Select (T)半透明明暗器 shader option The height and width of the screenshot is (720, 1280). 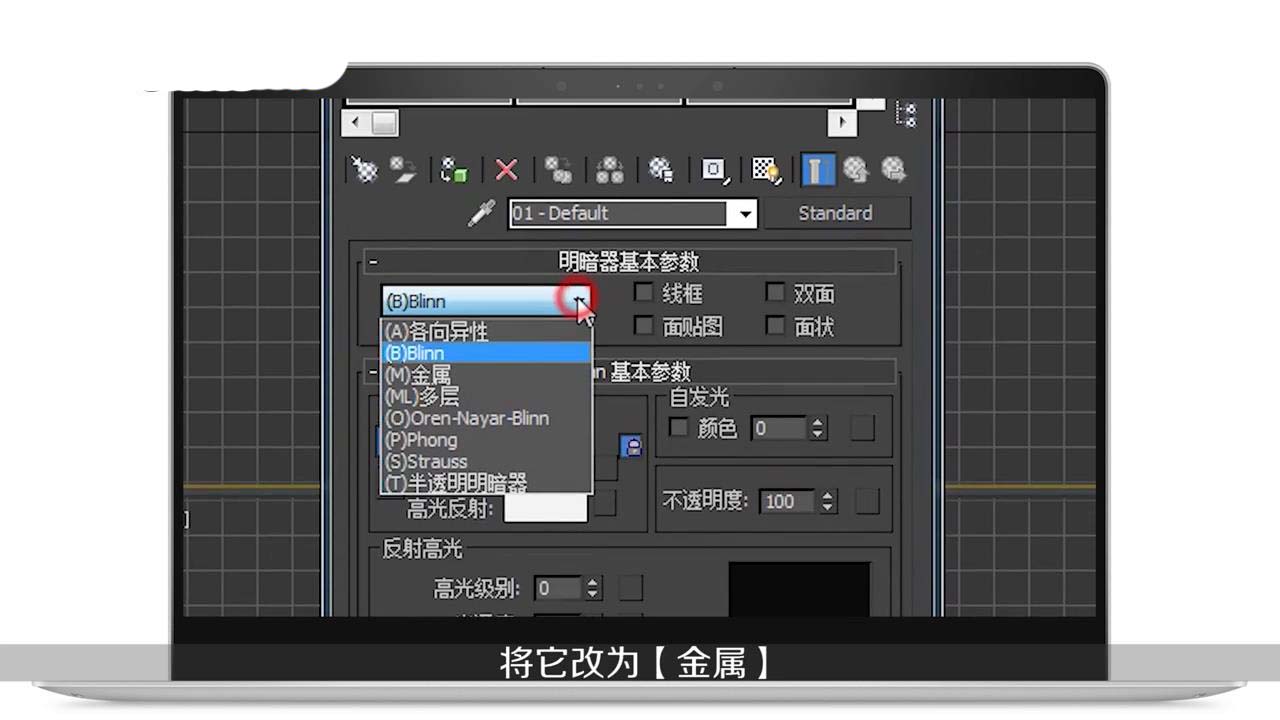(486, 483)
